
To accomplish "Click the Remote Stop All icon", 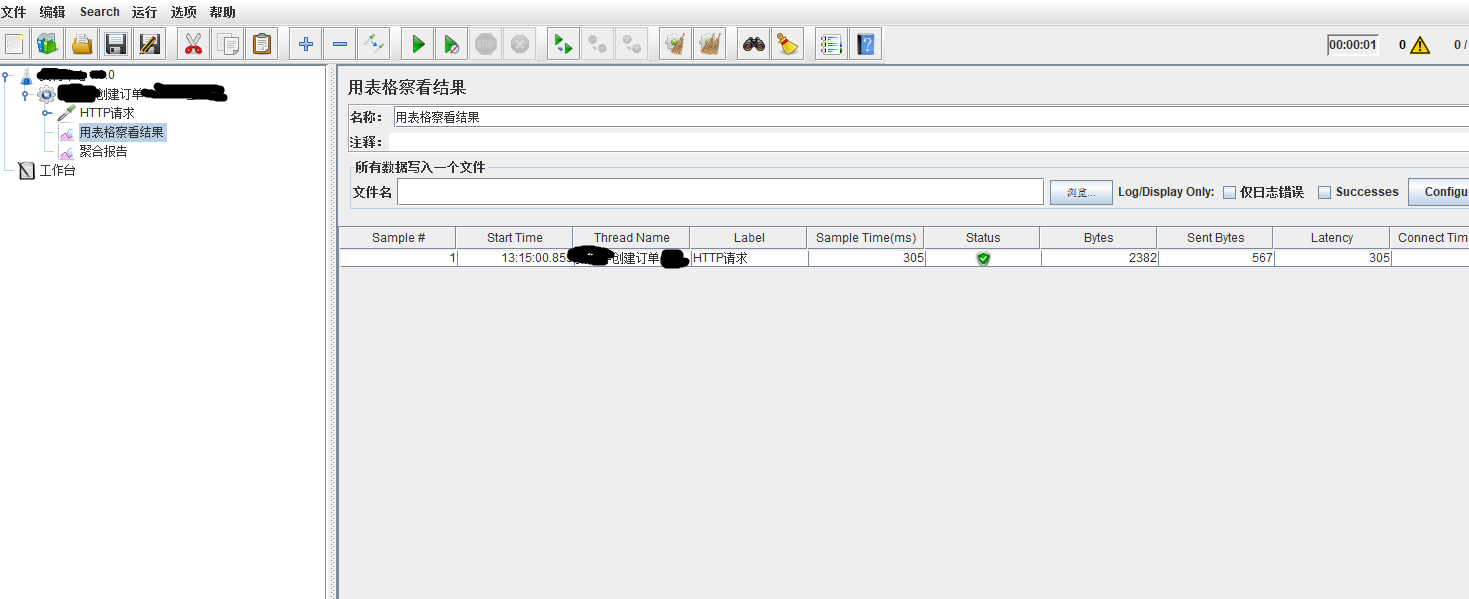I will 598,44.
